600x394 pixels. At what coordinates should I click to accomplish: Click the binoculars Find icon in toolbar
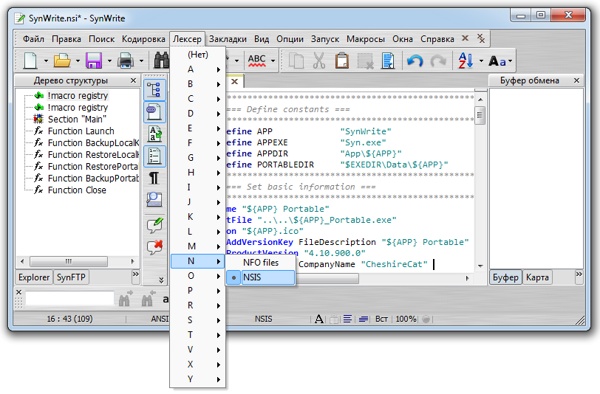(x=161, y=60)
